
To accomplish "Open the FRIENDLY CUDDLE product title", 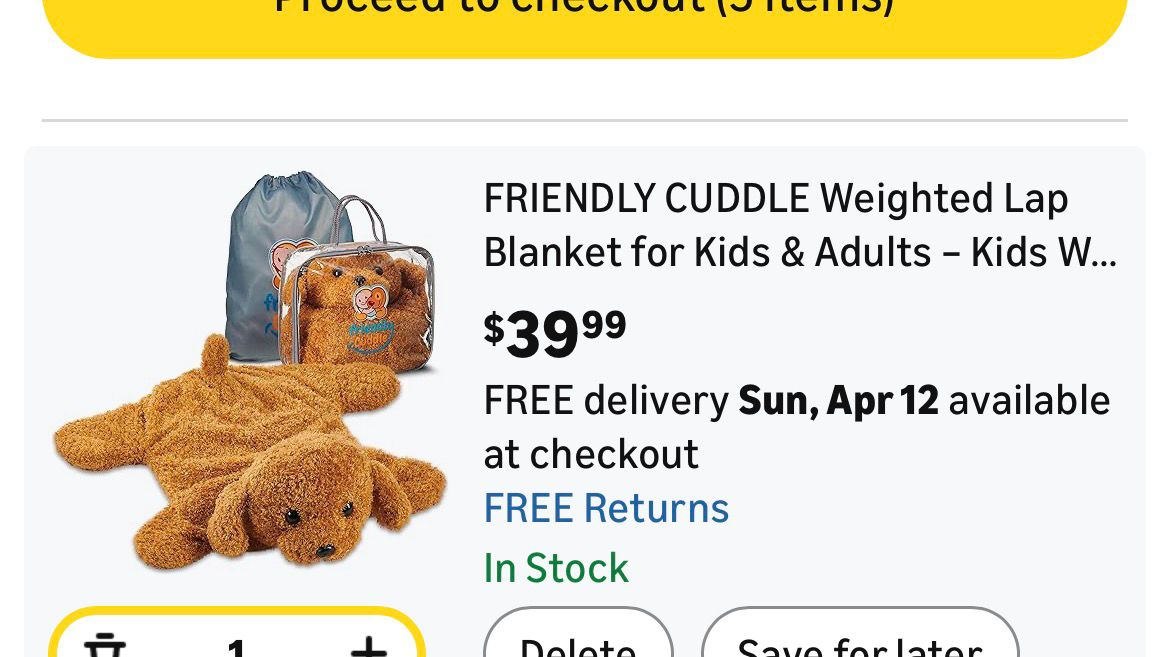I will [775, 199].
